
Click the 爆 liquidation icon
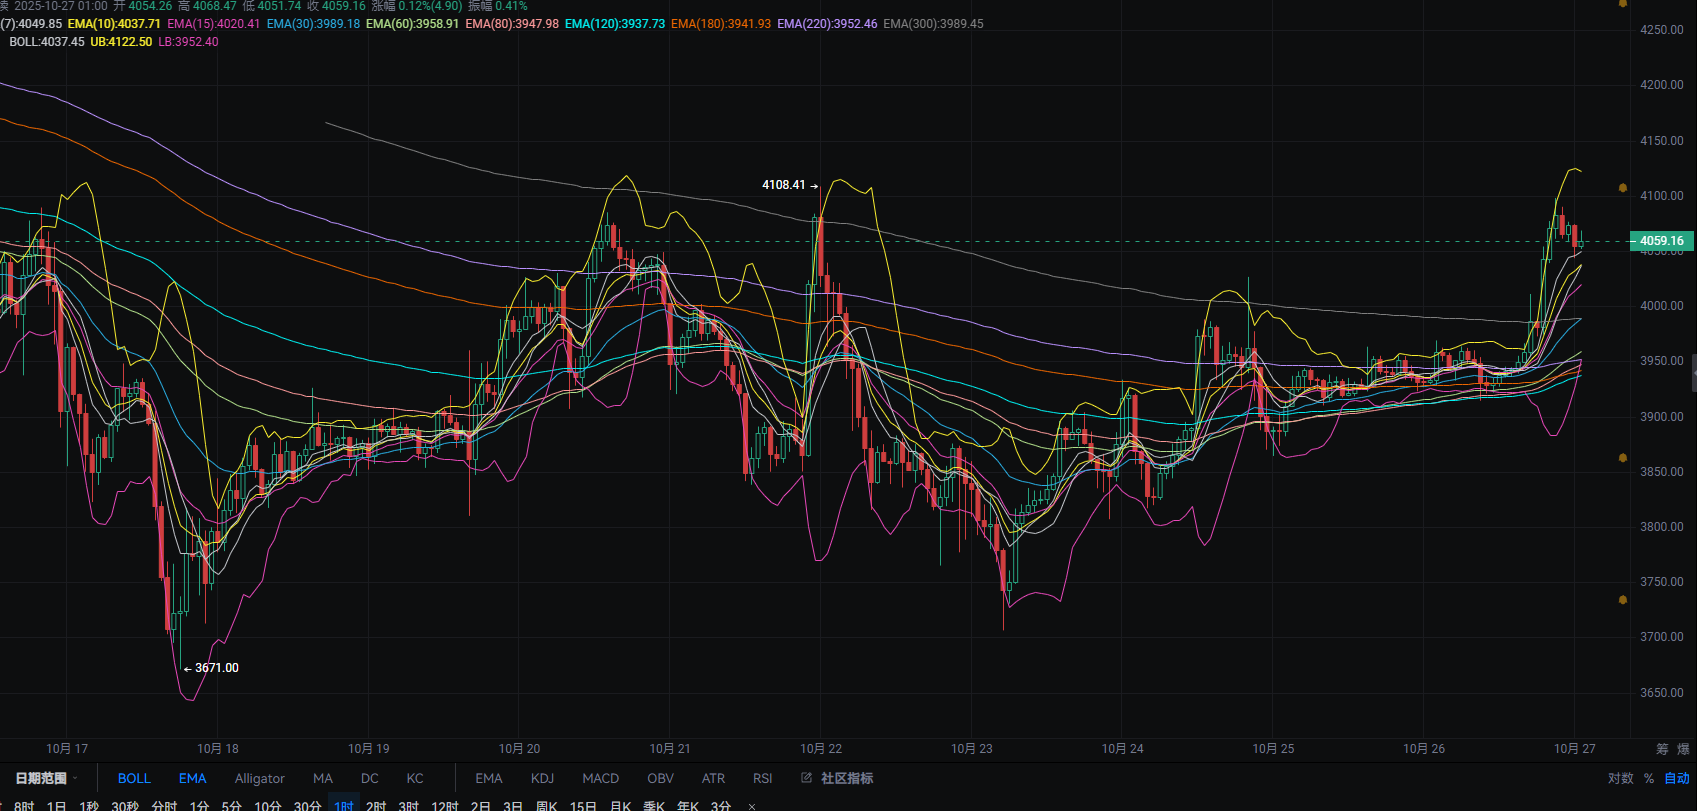click(x=1683, y=749)
